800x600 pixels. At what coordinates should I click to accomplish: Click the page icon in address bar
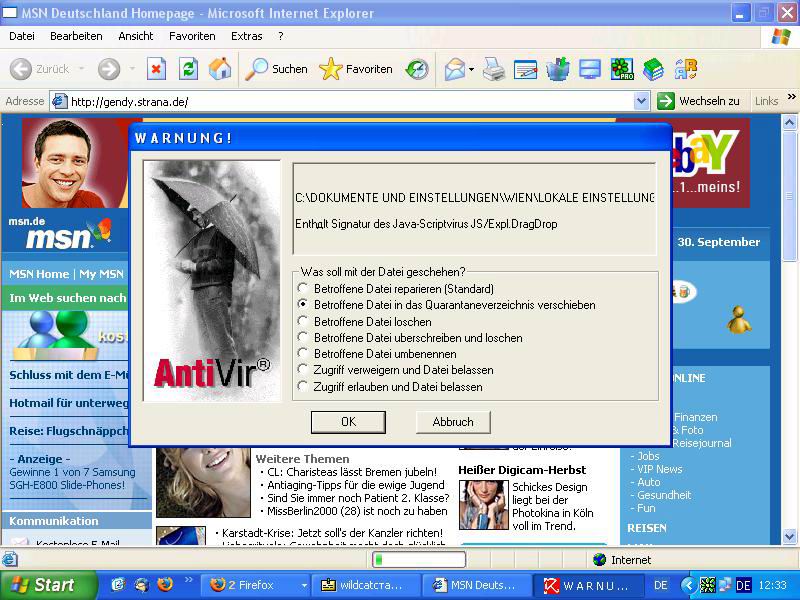pyautogui.click(x=60, y=101)
